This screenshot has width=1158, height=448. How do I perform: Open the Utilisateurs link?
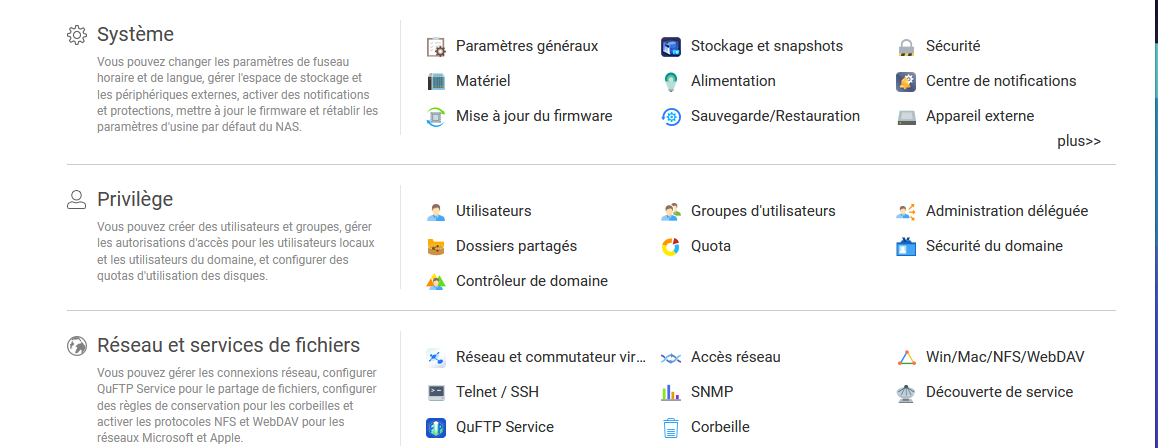pos(493,211)
